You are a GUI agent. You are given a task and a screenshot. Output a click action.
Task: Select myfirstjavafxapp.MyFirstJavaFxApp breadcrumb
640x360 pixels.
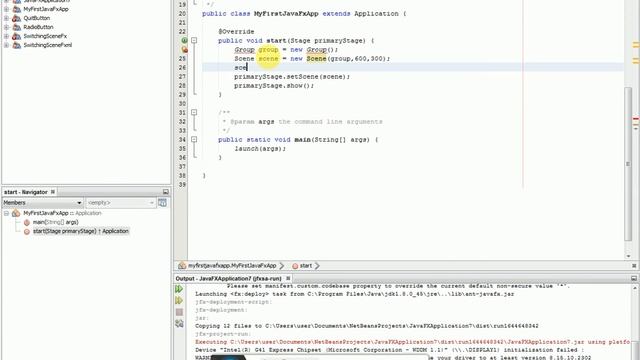(232, 266)
